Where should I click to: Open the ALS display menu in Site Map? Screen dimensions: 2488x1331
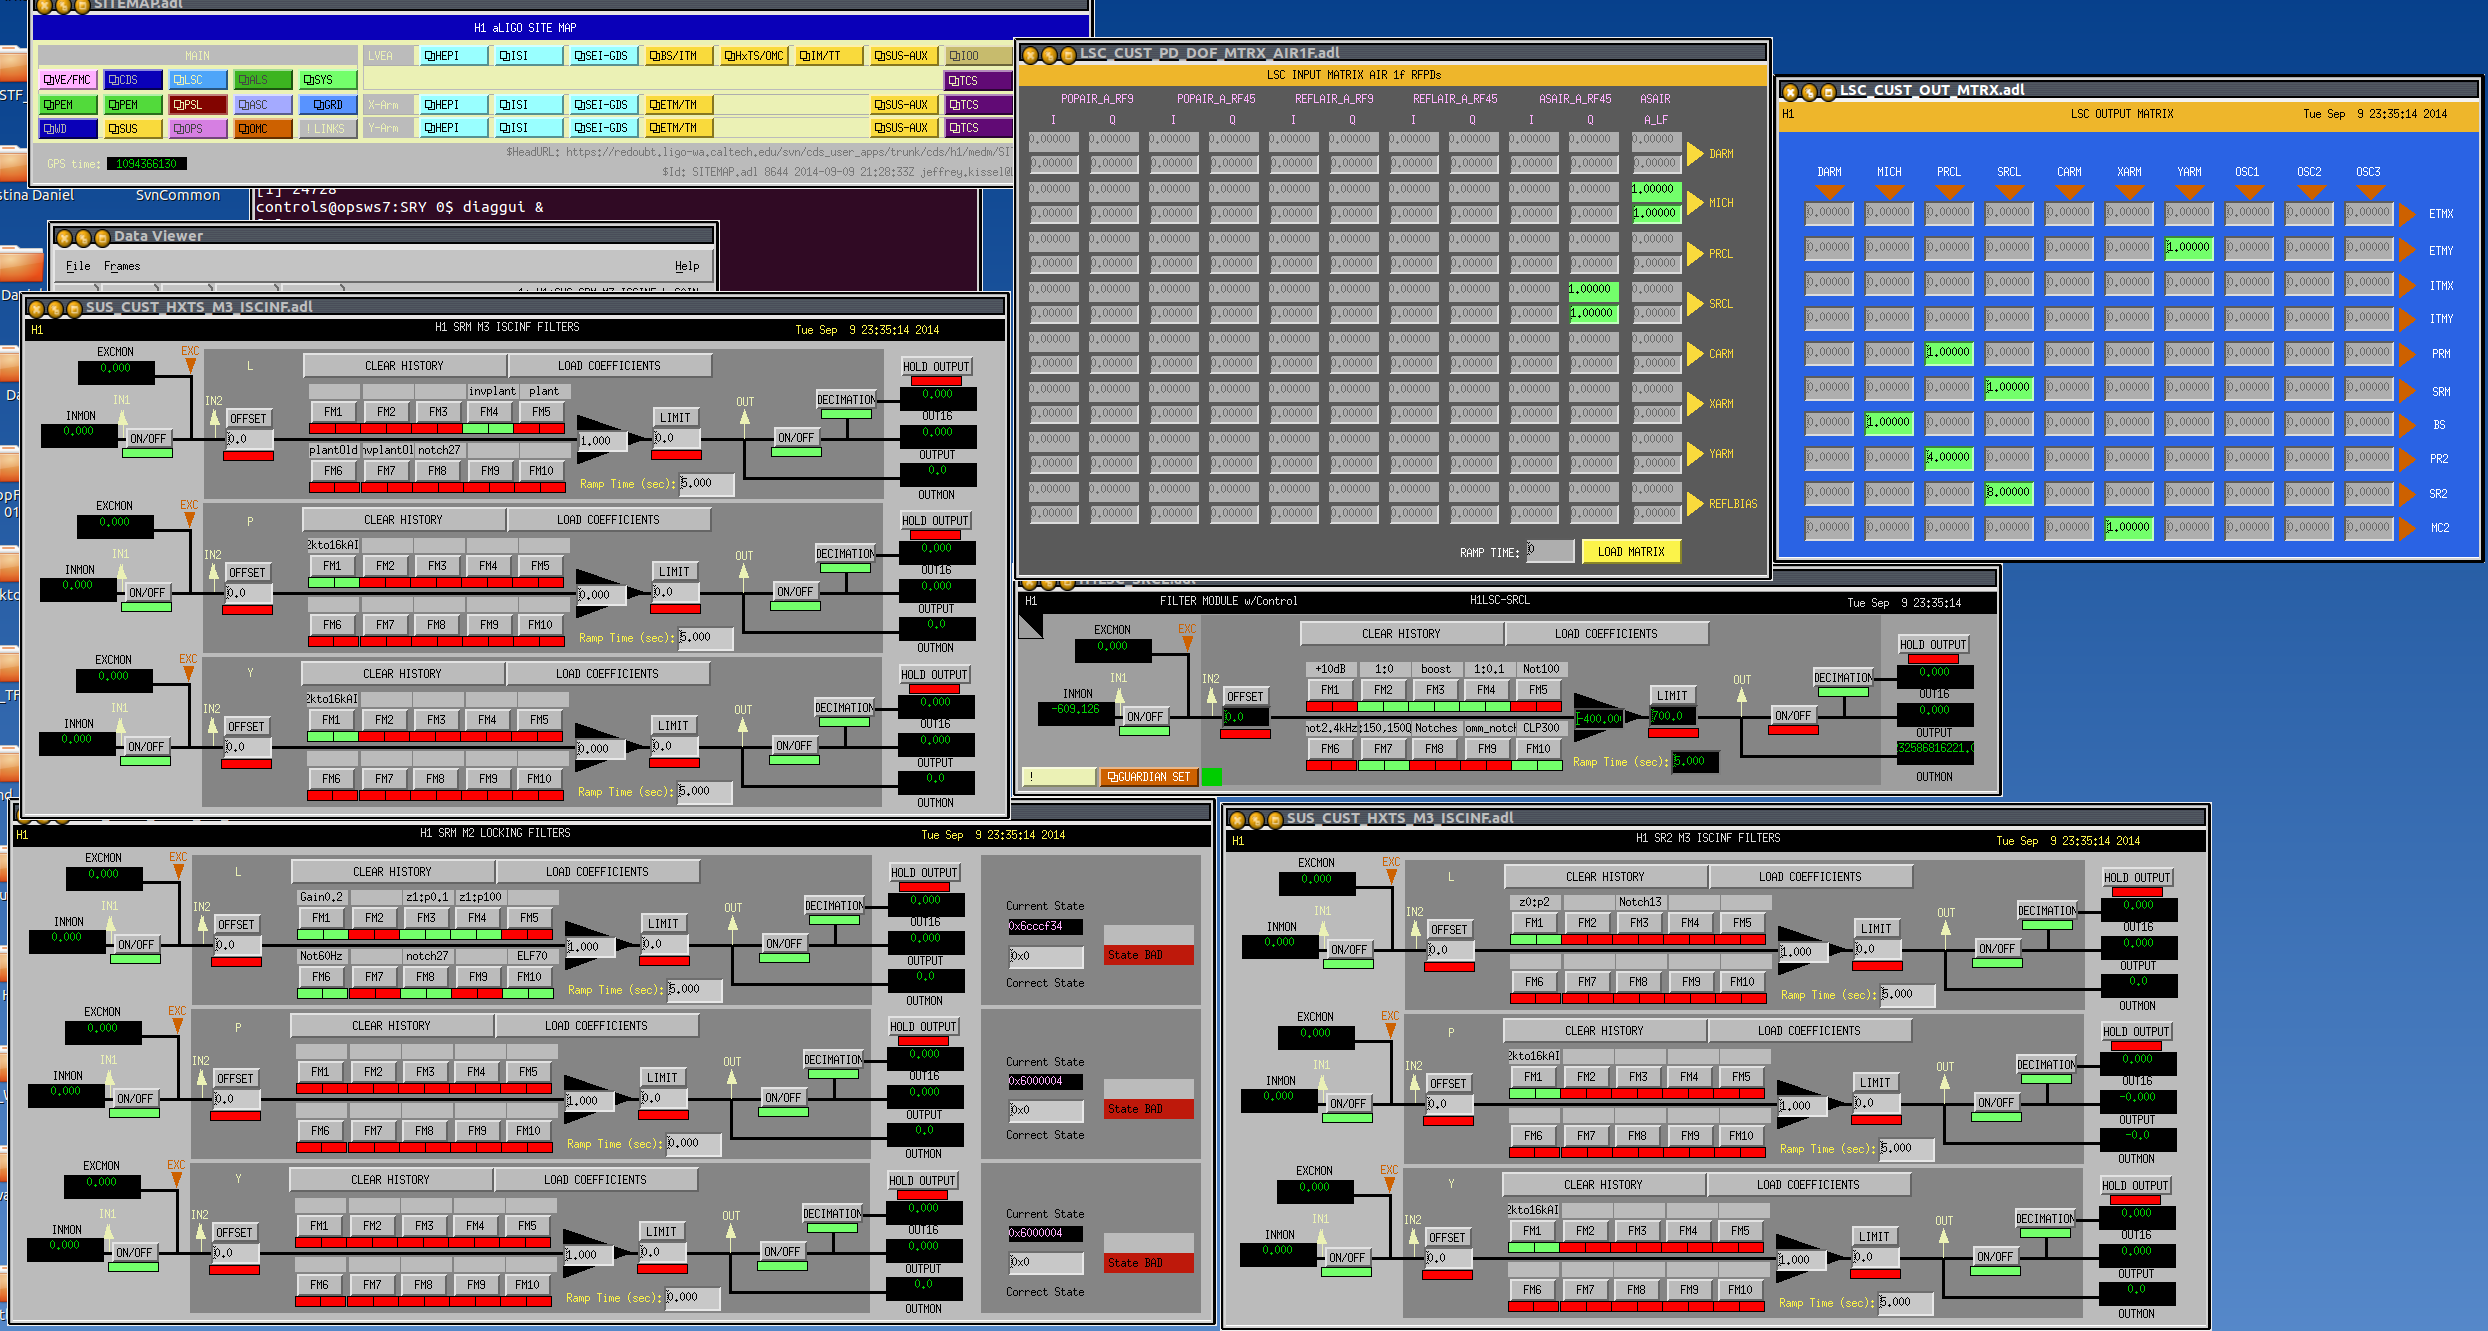click(x=264, y=80)
